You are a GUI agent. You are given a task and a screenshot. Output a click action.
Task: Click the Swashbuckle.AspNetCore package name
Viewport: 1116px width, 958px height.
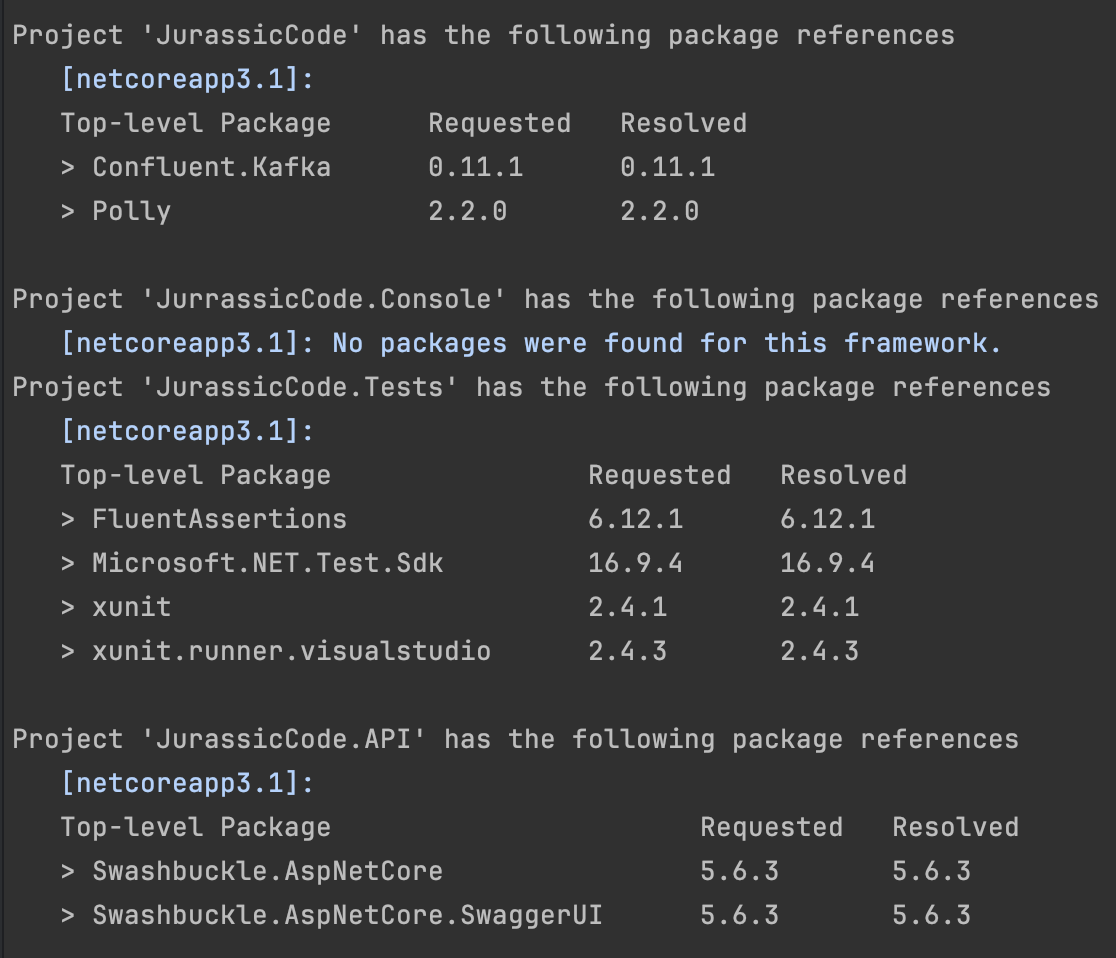coord(268,871)
